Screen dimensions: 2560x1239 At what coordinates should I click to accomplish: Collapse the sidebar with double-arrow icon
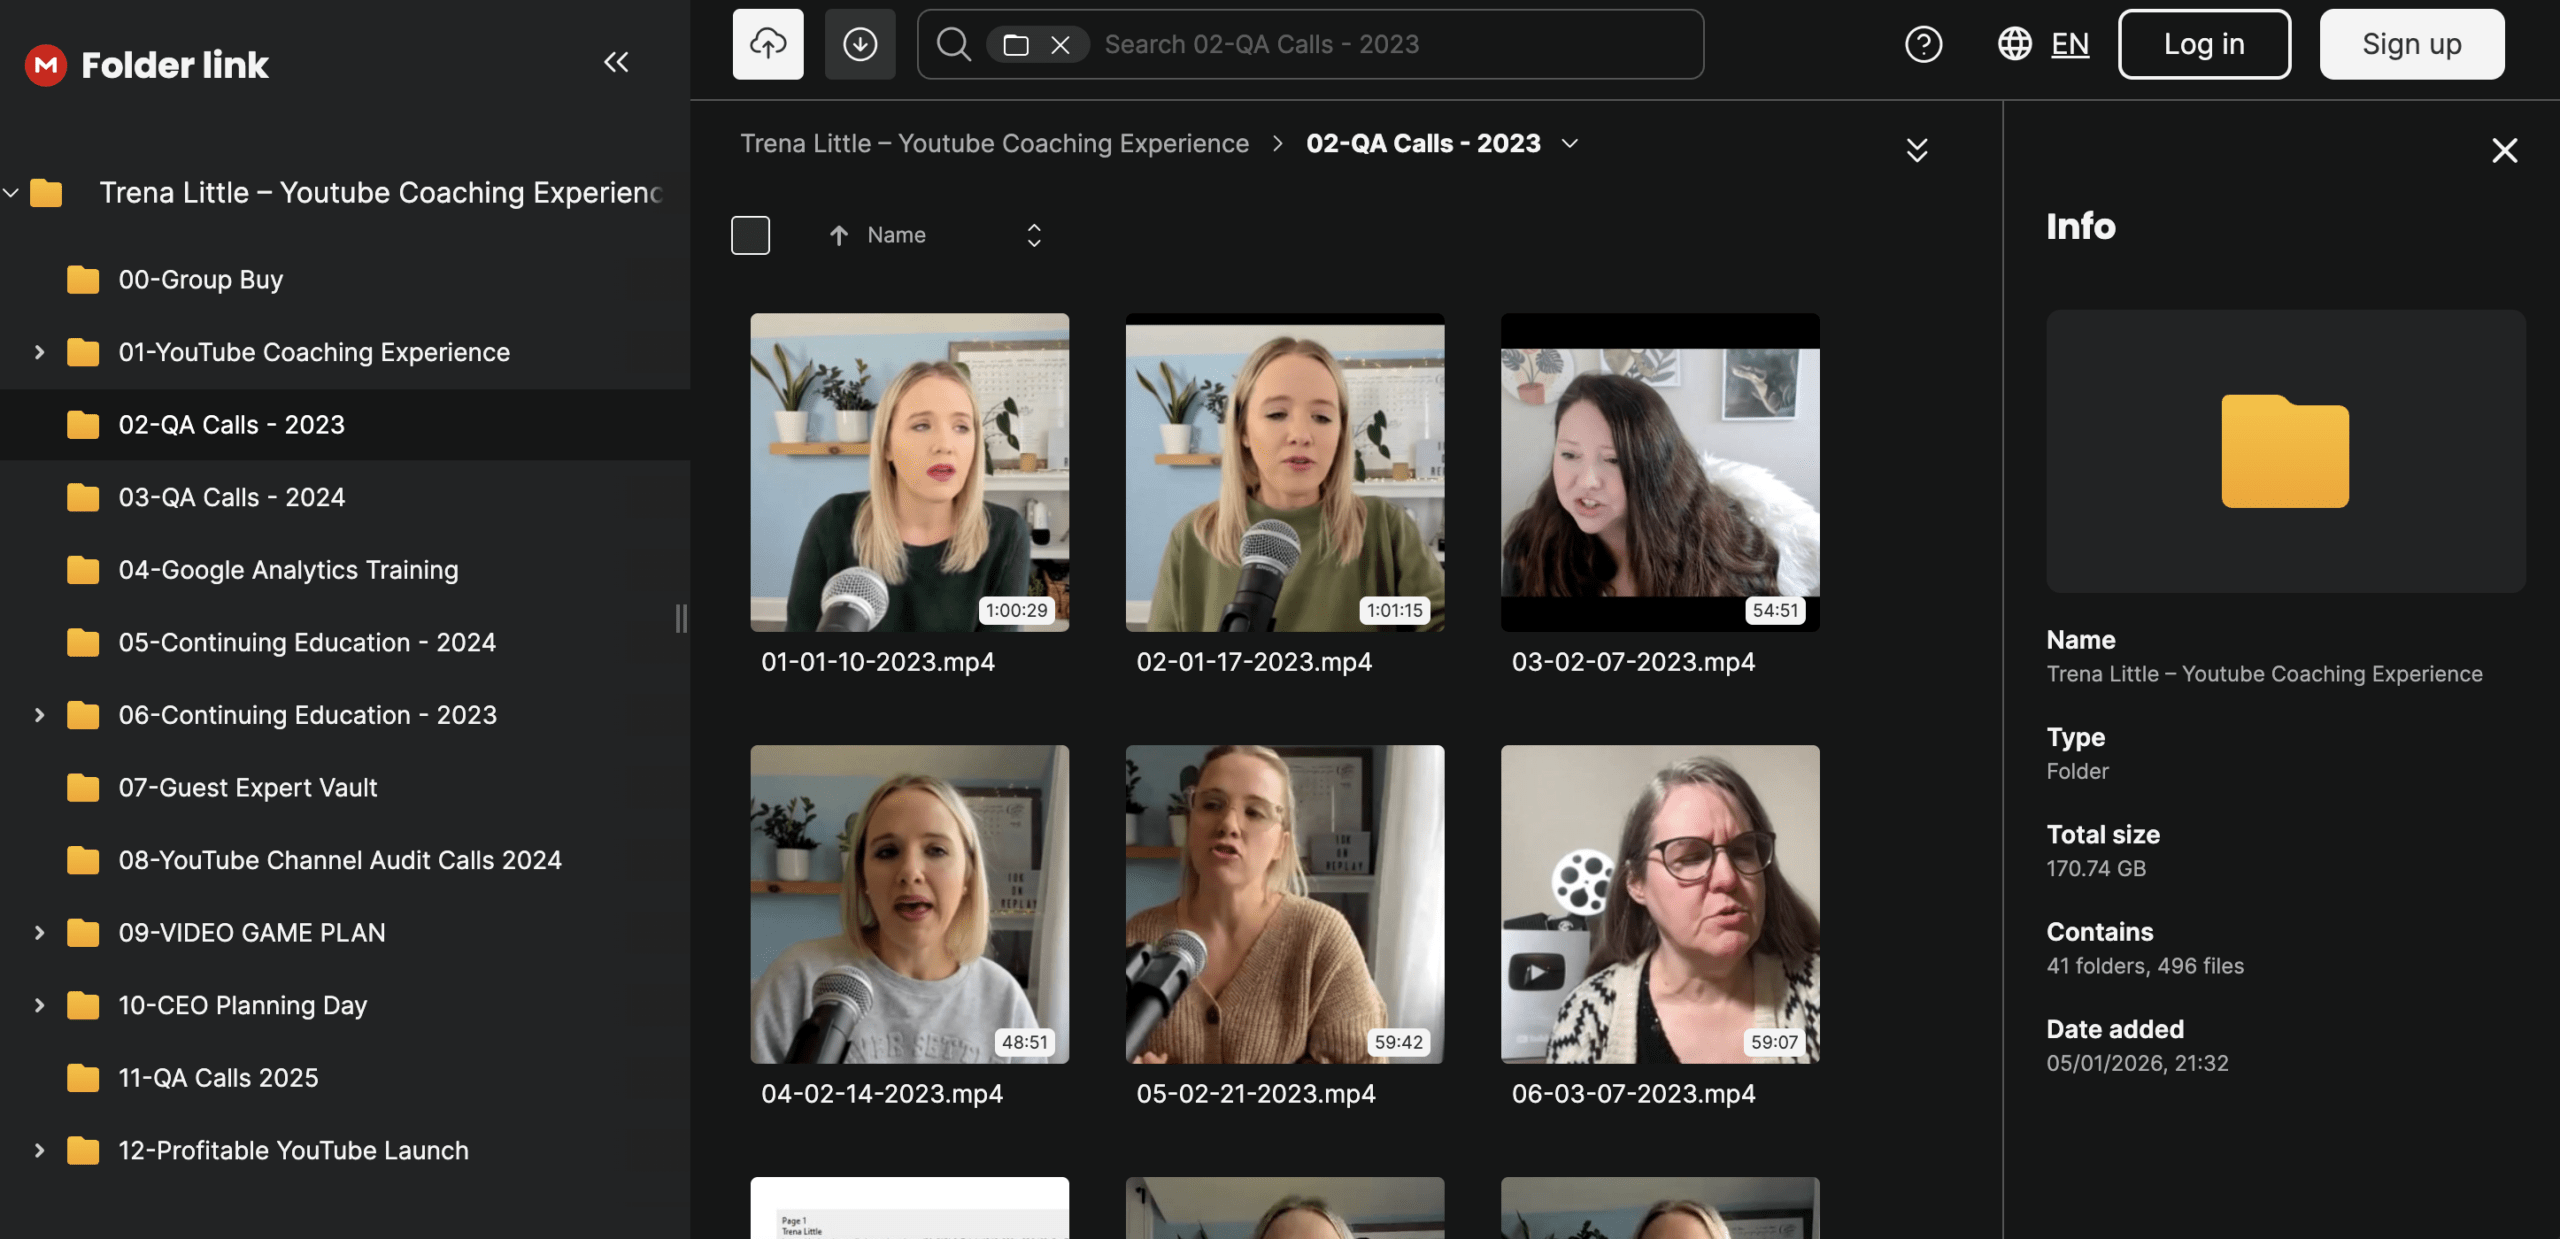(x=616, y=62)
